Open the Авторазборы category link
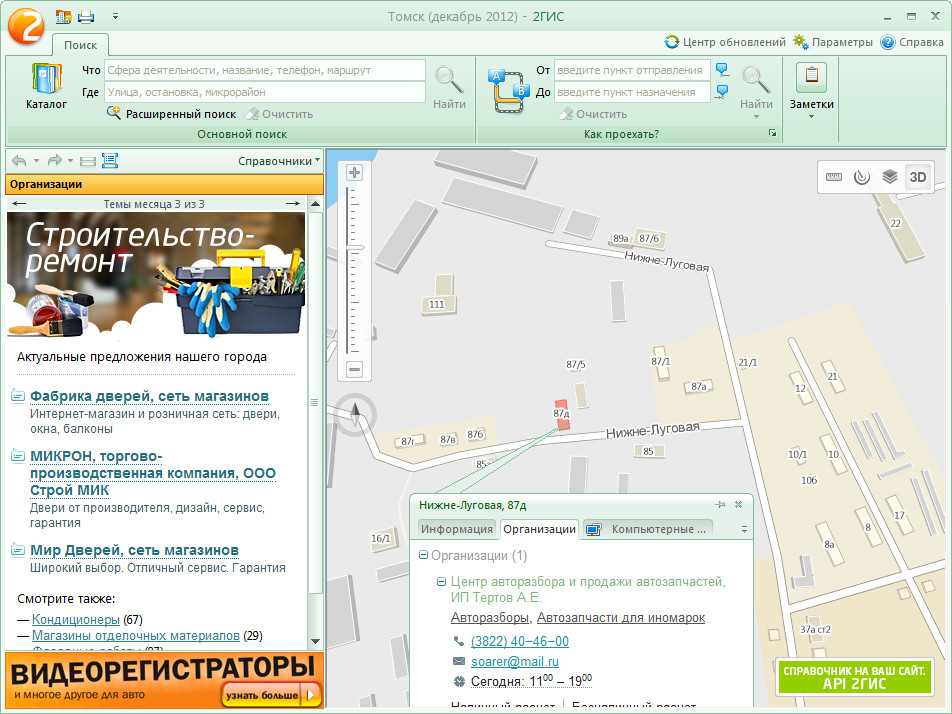Screen dimensions: 952x714 491,617
